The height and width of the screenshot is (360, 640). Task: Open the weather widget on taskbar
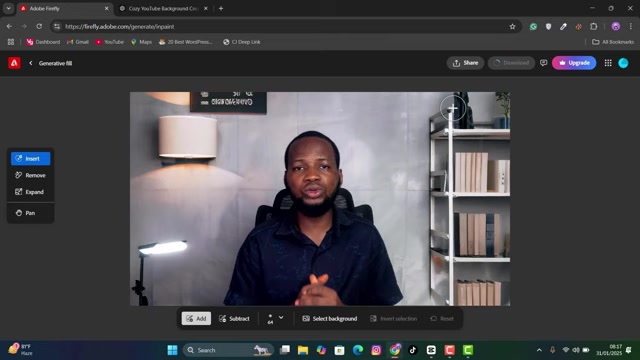pos(20,350)
